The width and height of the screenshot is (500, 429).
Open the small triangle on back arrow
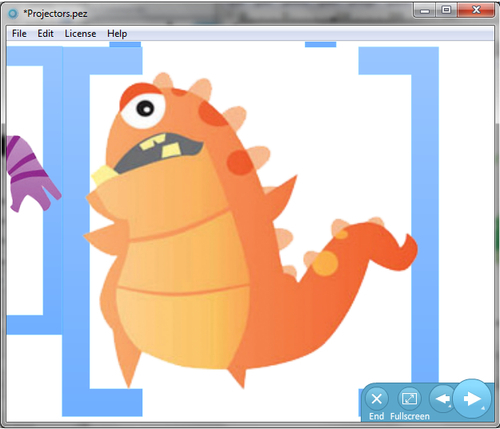450,406
